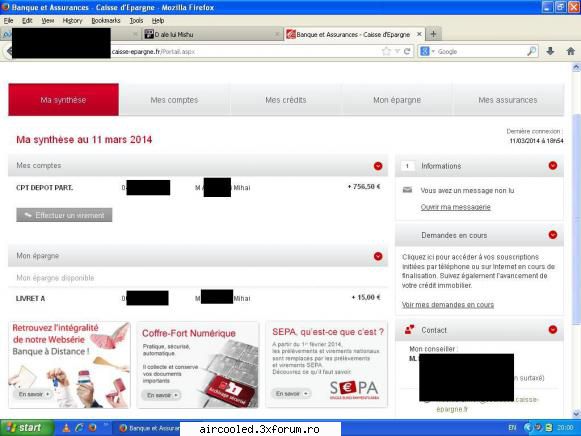Click the page scrollbar down arrow
The height and width of the screenshot is (436, 581).
pyautogui.click(x=576, y=414)
